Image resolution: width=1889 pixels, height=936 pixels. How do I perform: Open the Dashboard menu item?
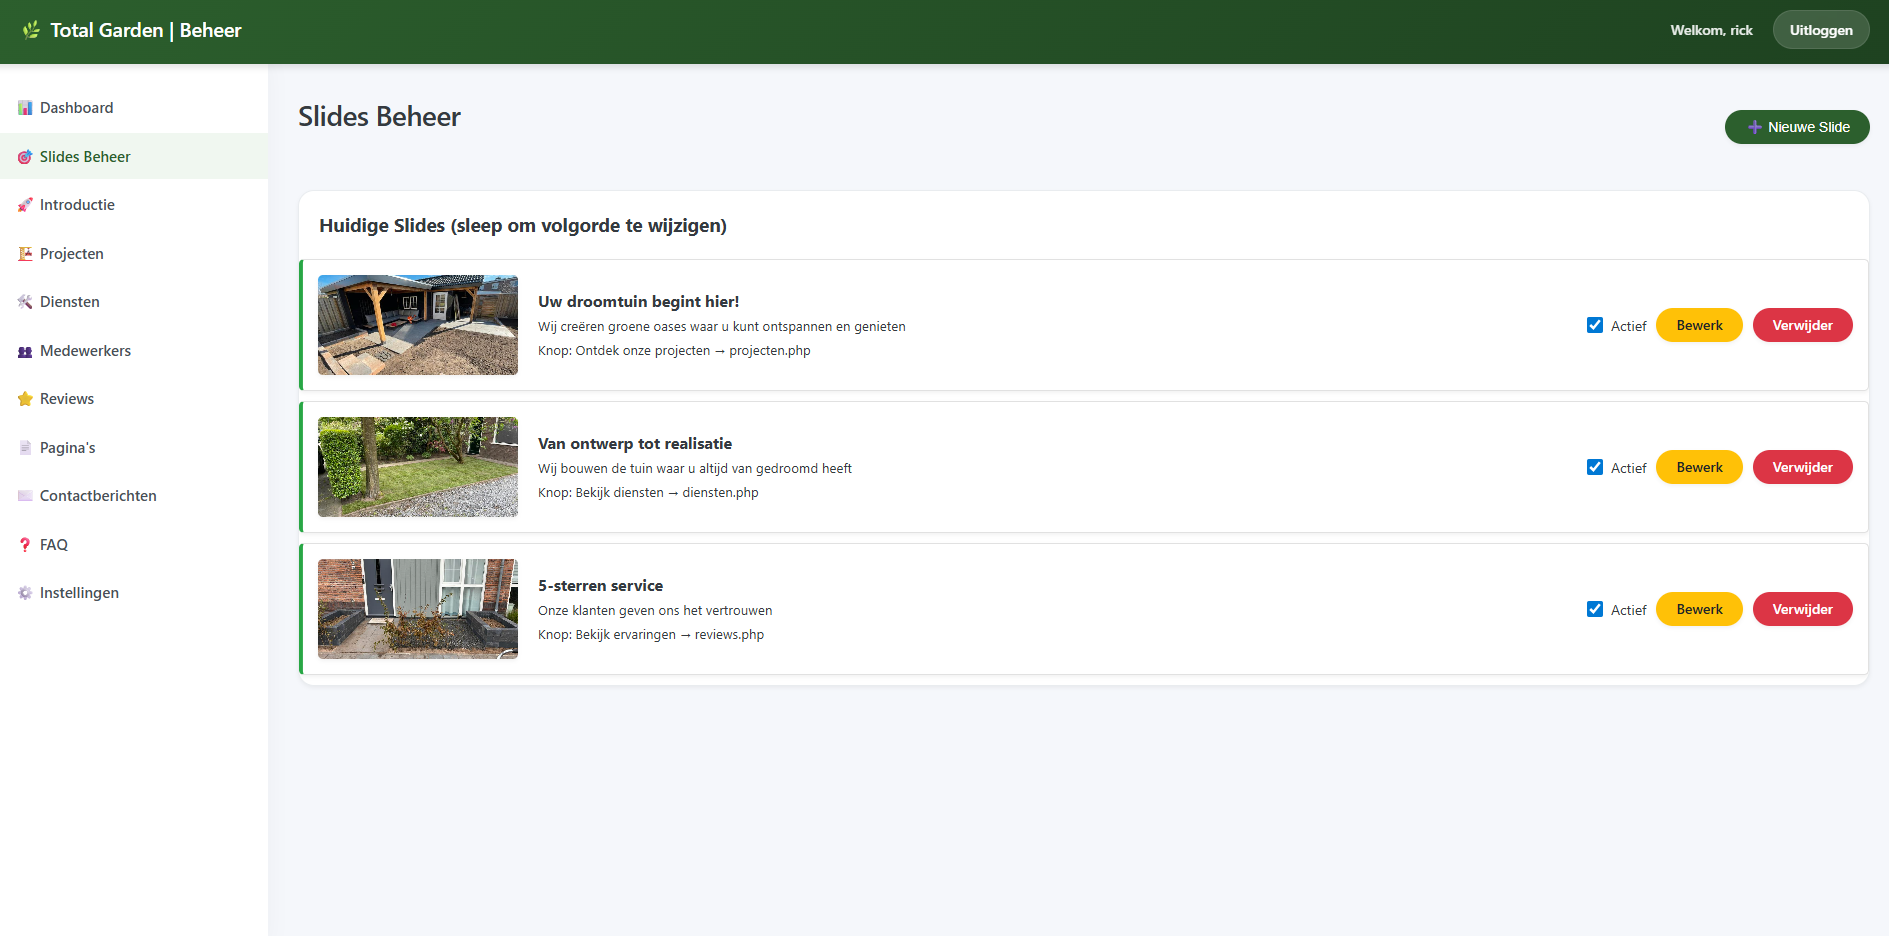[134, 108]
